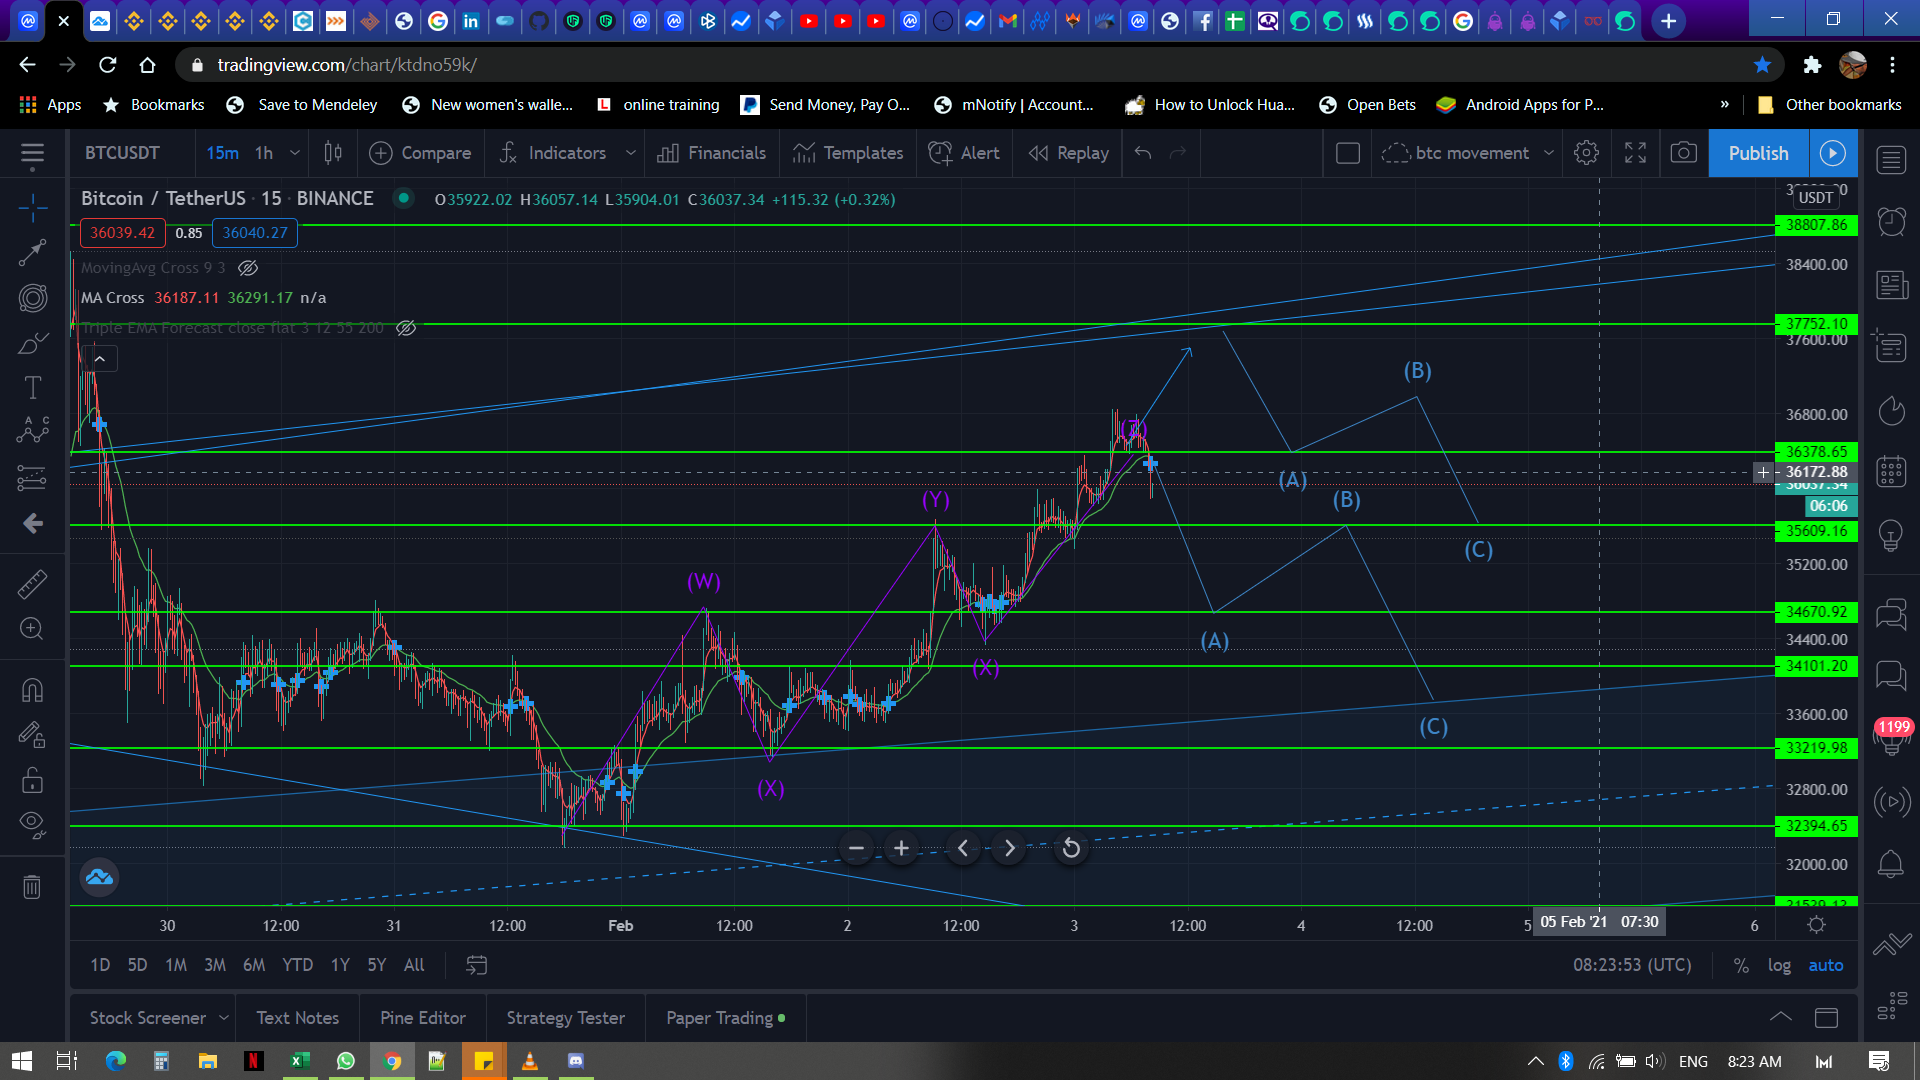Open chart settings gear in top toolbar

coord(1586,153)
